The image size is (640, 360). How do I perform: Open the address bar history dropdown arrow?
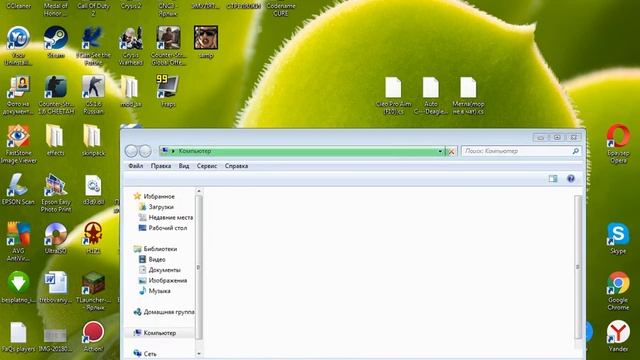click(x=440, y=151)
